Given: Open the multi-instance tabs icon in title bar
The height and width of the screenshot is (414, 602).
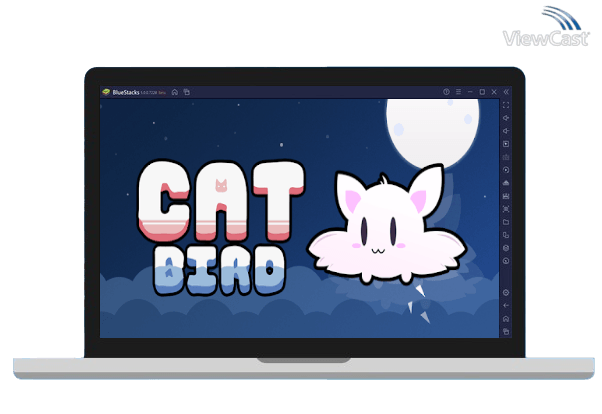Looking at the screenshot, I should tap(187, 92).
